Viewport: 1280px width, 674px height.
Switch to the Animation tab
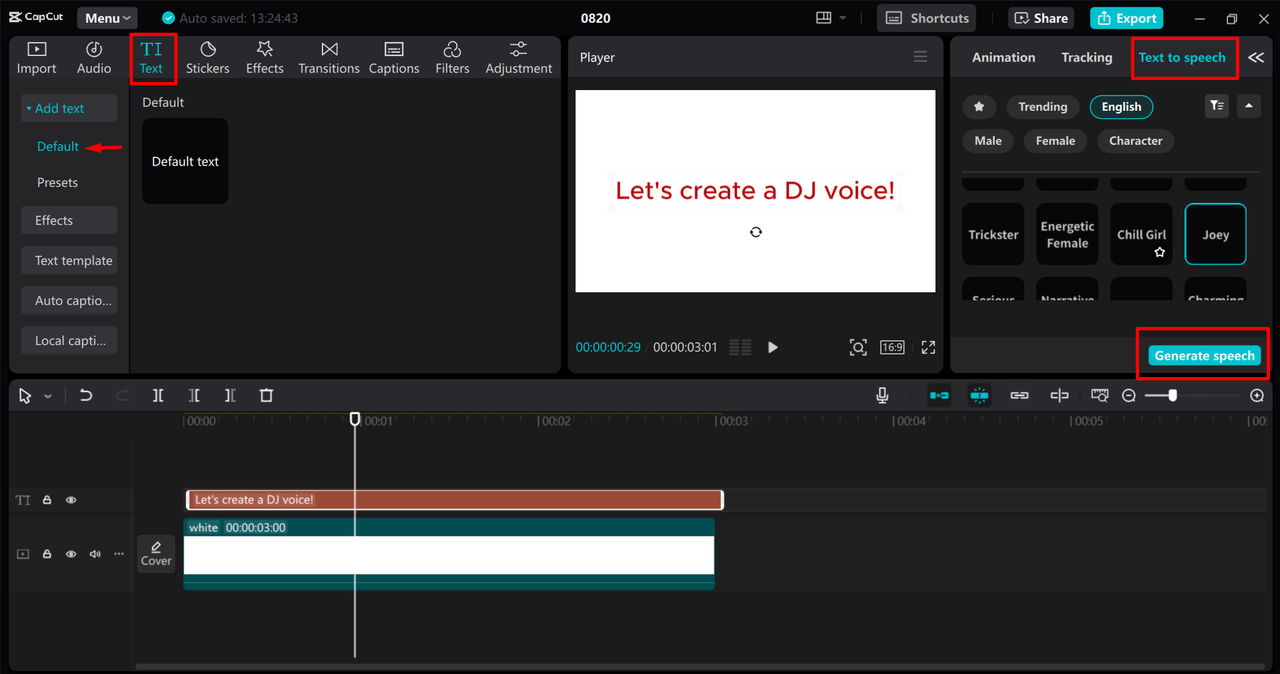click(x=1004, y=57)
